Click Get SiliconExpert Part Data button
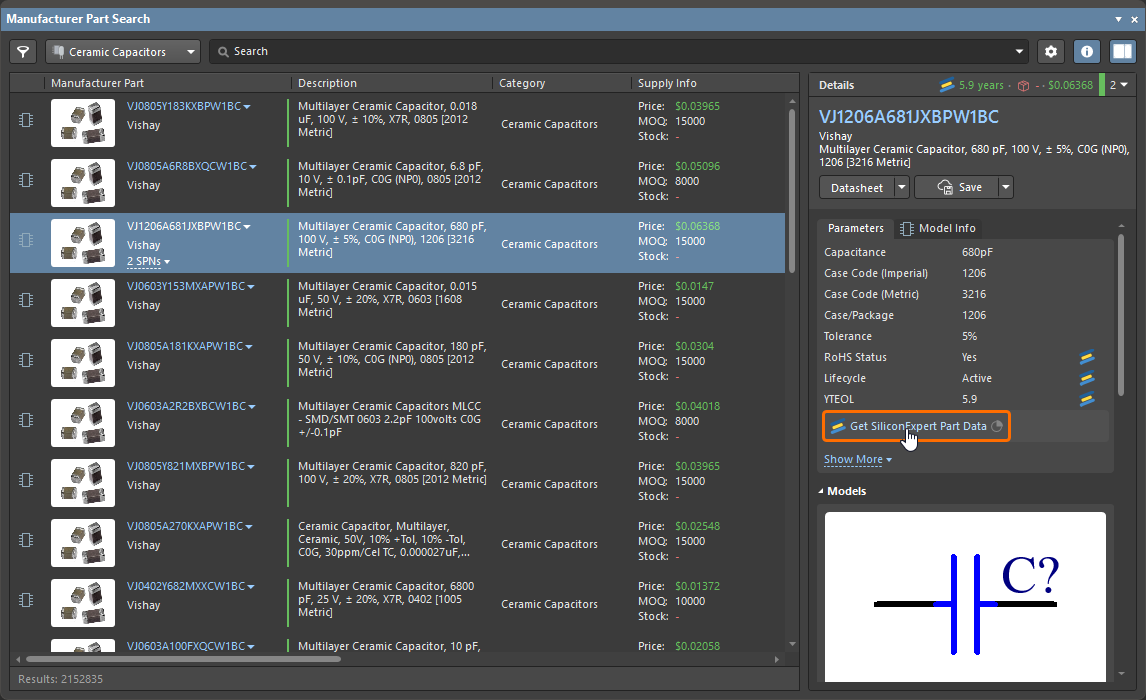The height and width of the screenshot is (700, 1146). pos(916,426)
